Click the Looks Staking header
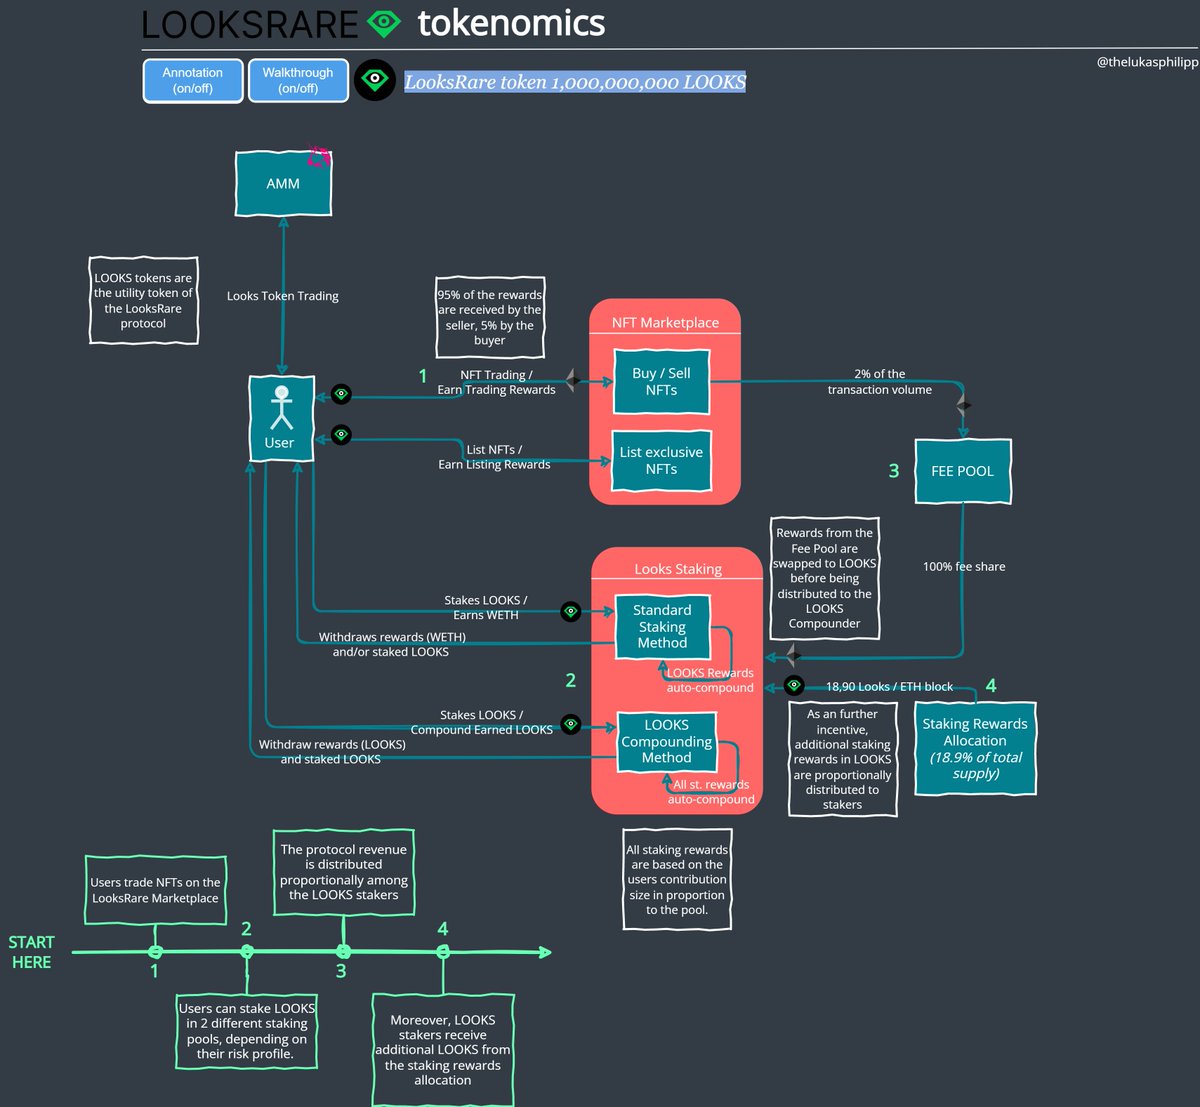Image resolution: width=1200 pixels, height=1107 pixels. pyautogui.click(x=678, y=569)
